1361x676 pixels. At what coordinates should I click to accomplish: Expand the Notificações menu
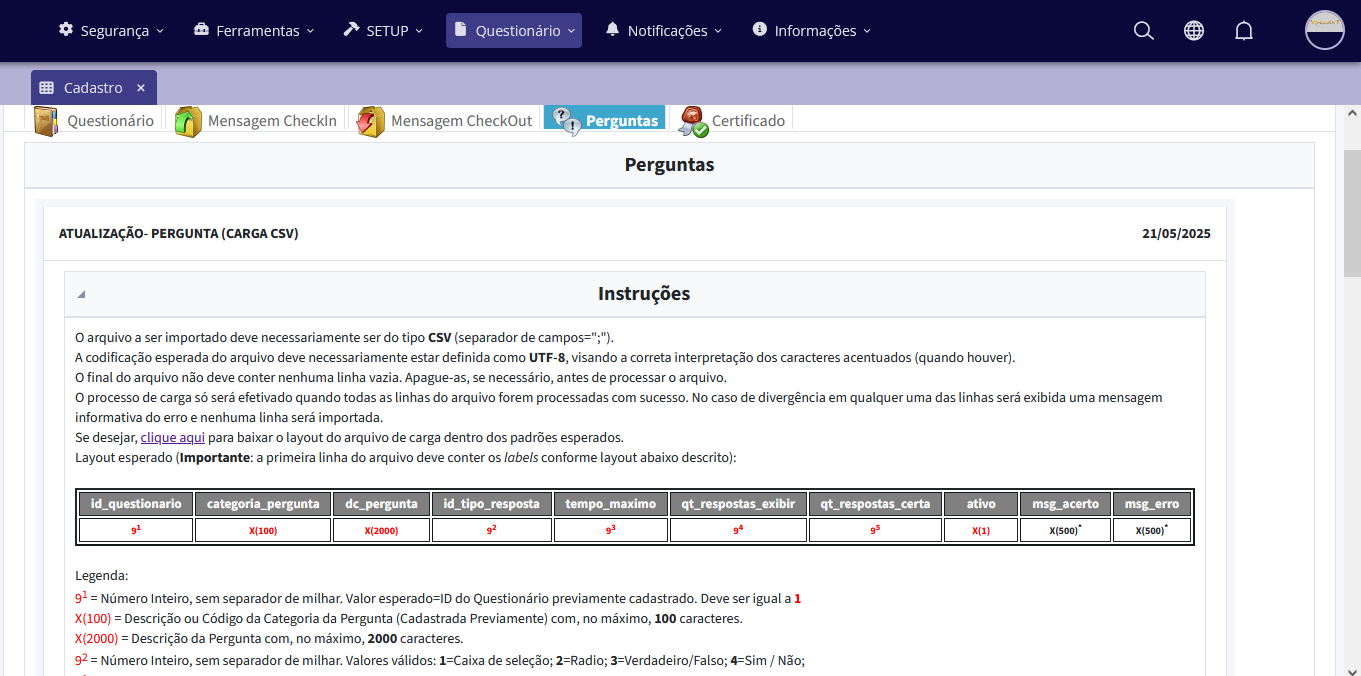point(664,31)
